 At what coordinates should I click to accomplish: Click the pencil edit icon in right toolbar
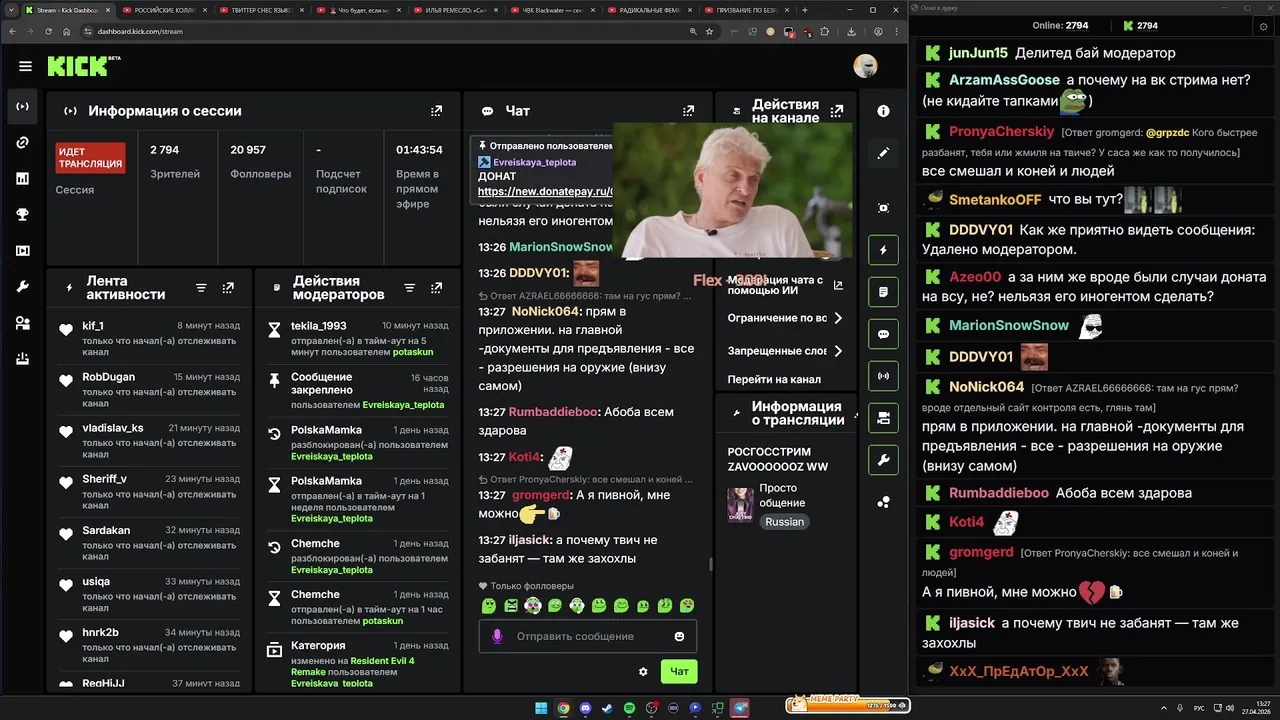[883, 153]
